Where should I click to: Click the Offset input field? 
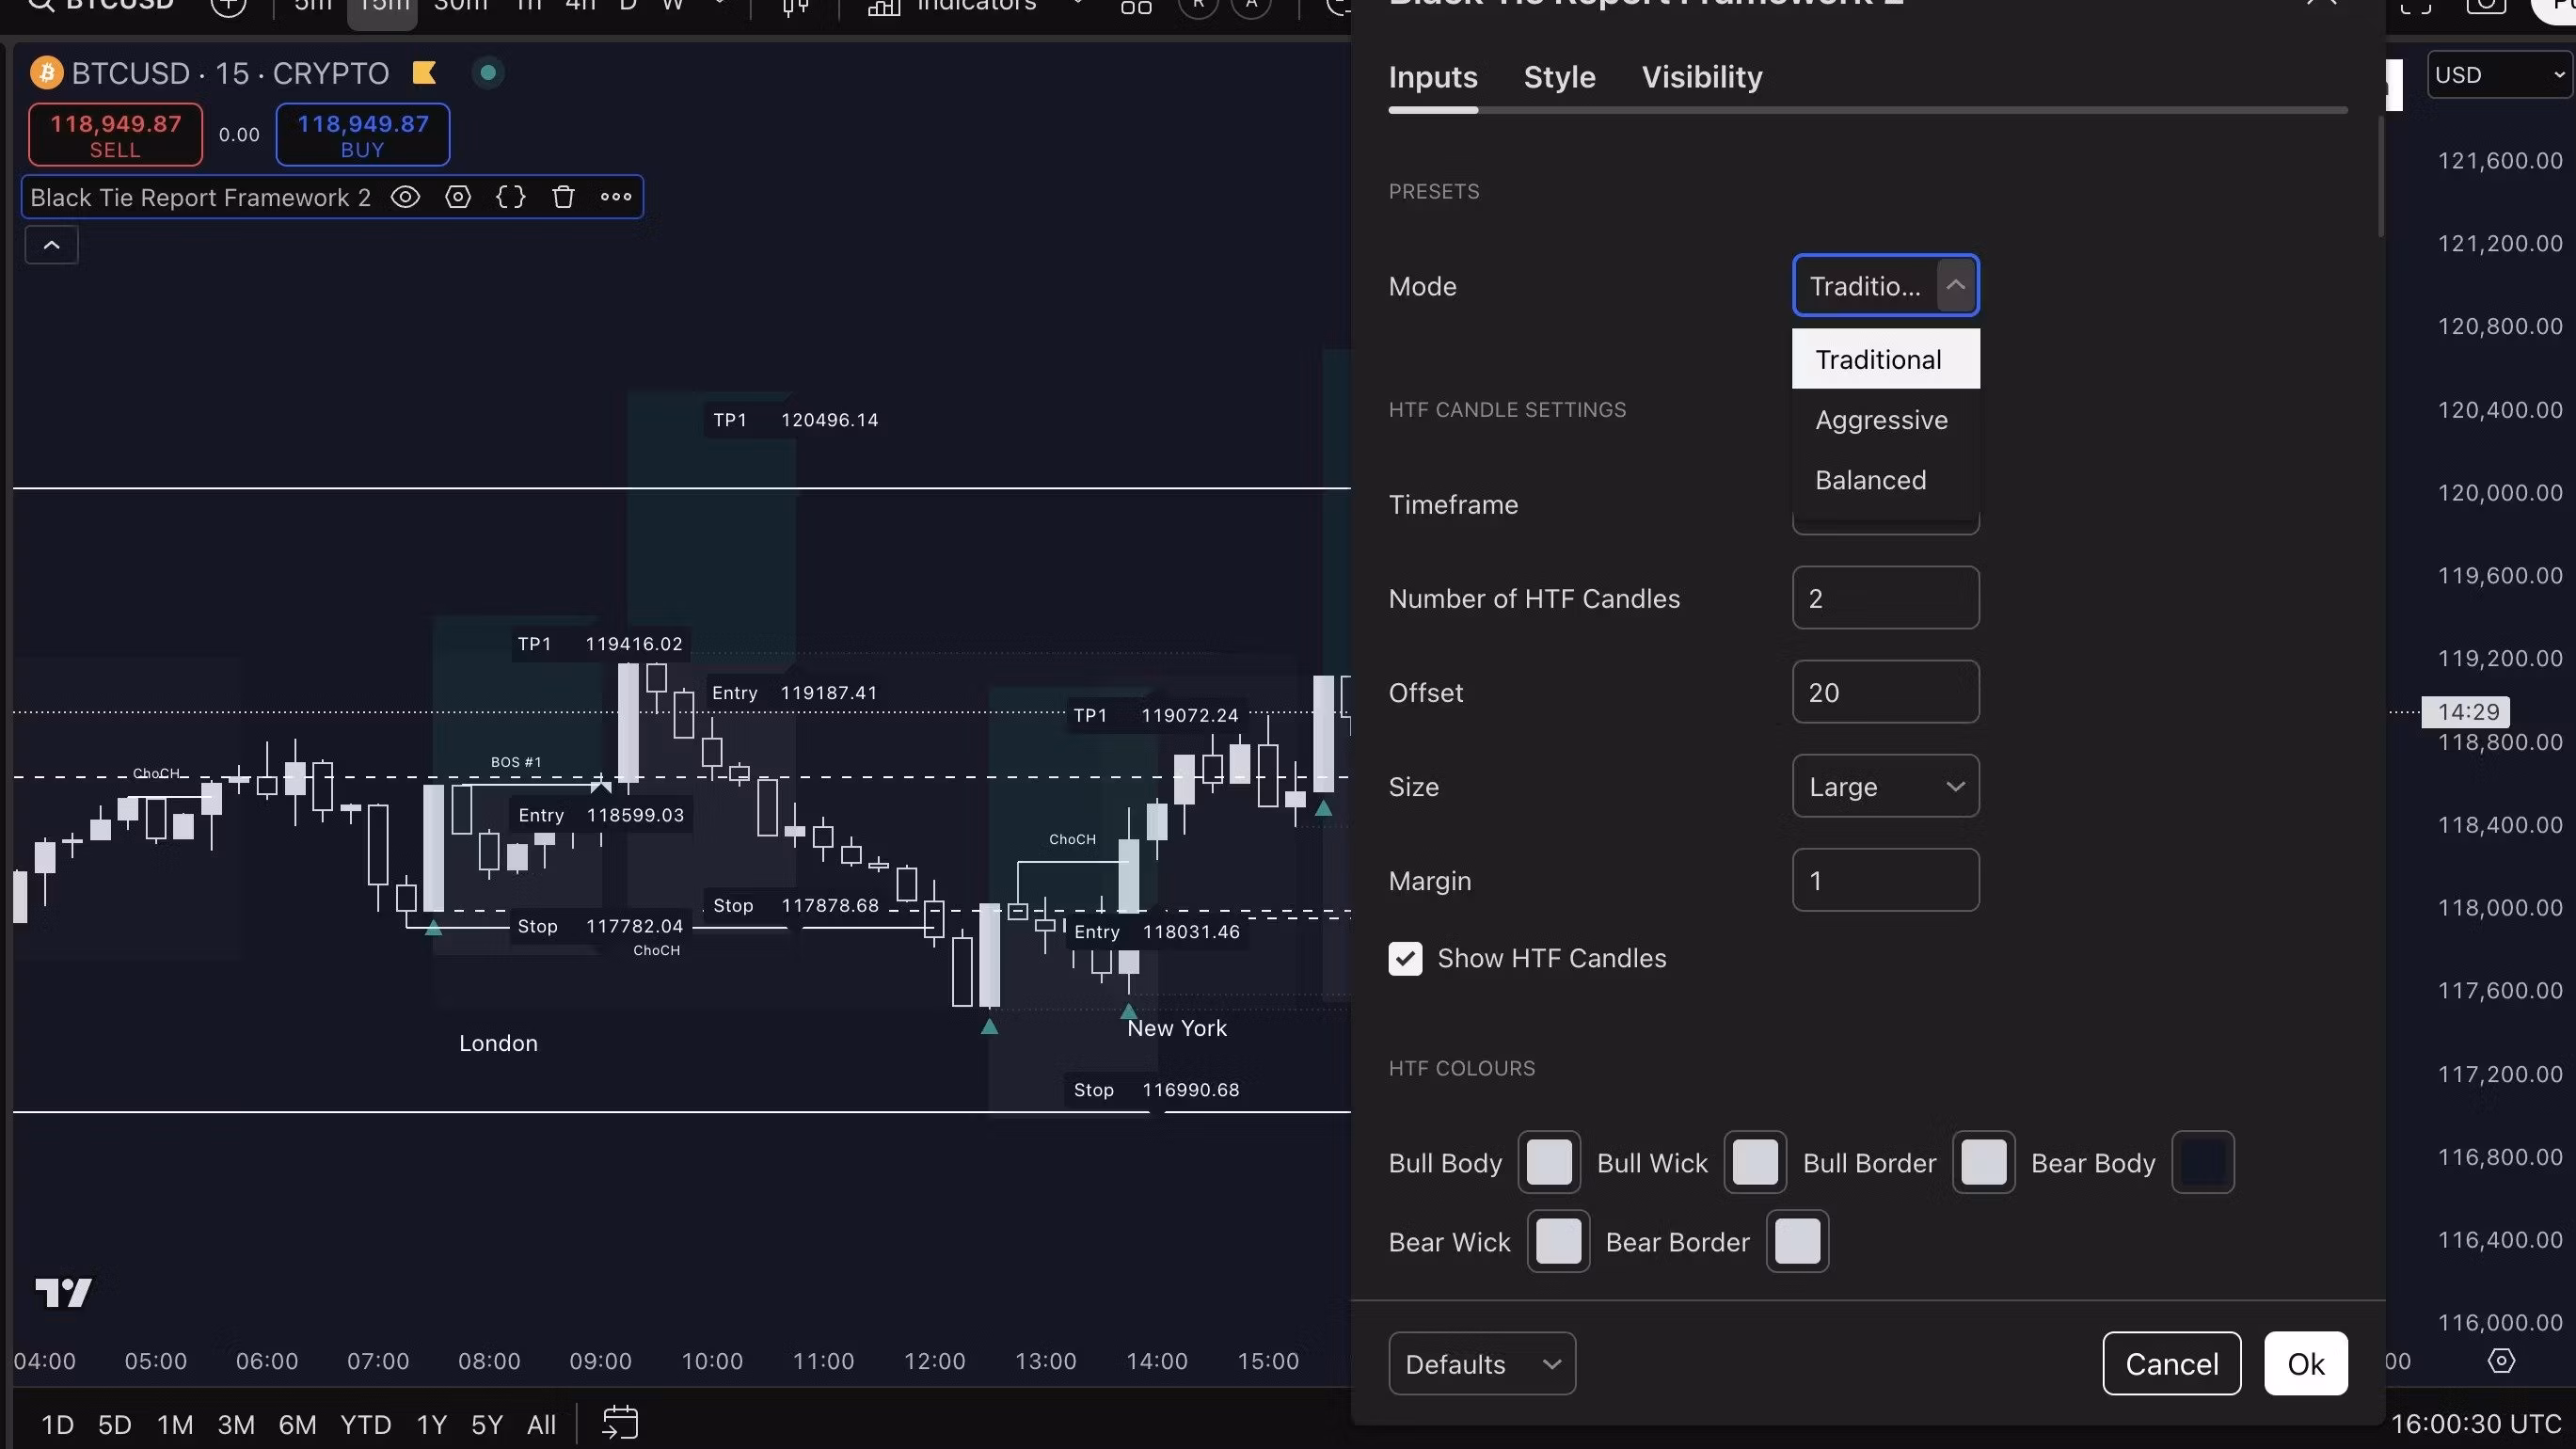(x=1885, y=692)
